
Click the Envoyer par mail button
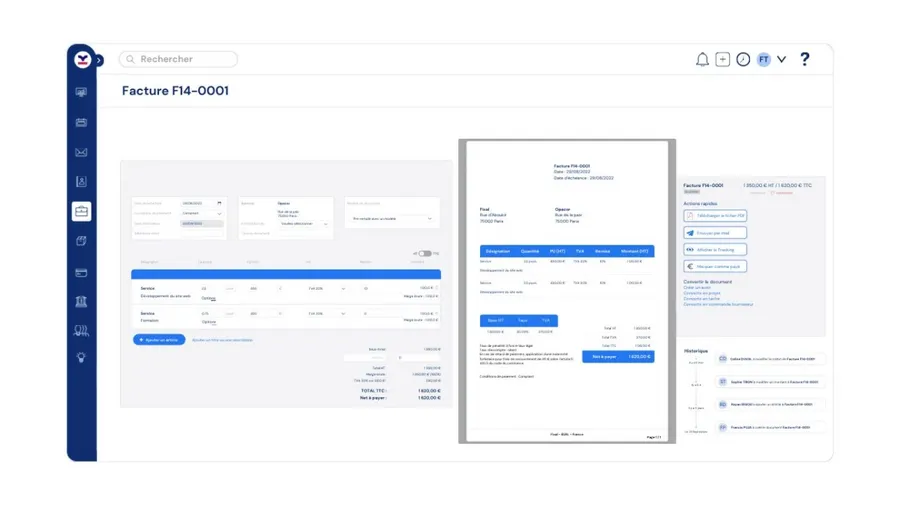[x=715, y=233]
